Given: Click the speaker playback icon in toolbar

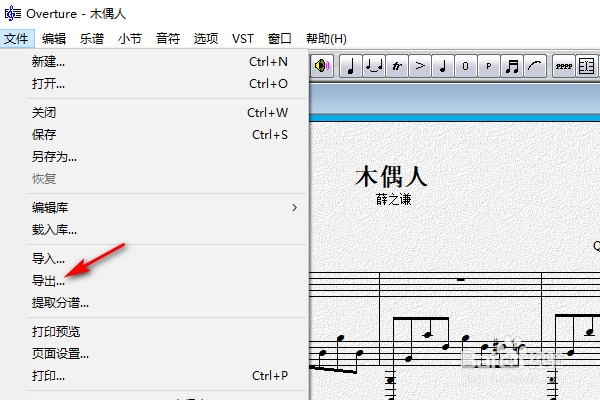Looking at the screenshot, I should pos(322,66).
